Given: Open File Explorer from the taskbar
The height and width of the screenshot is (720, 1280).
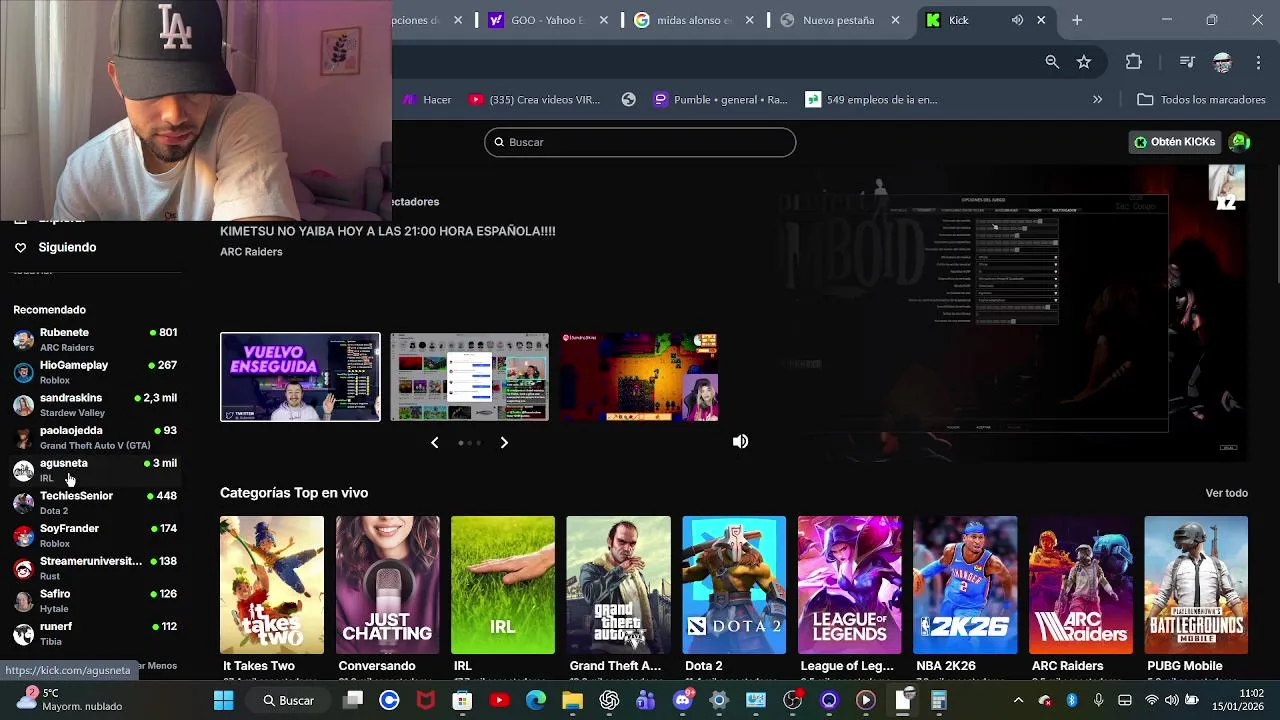Looking at the screenshot, I should [x=572, y=701].
